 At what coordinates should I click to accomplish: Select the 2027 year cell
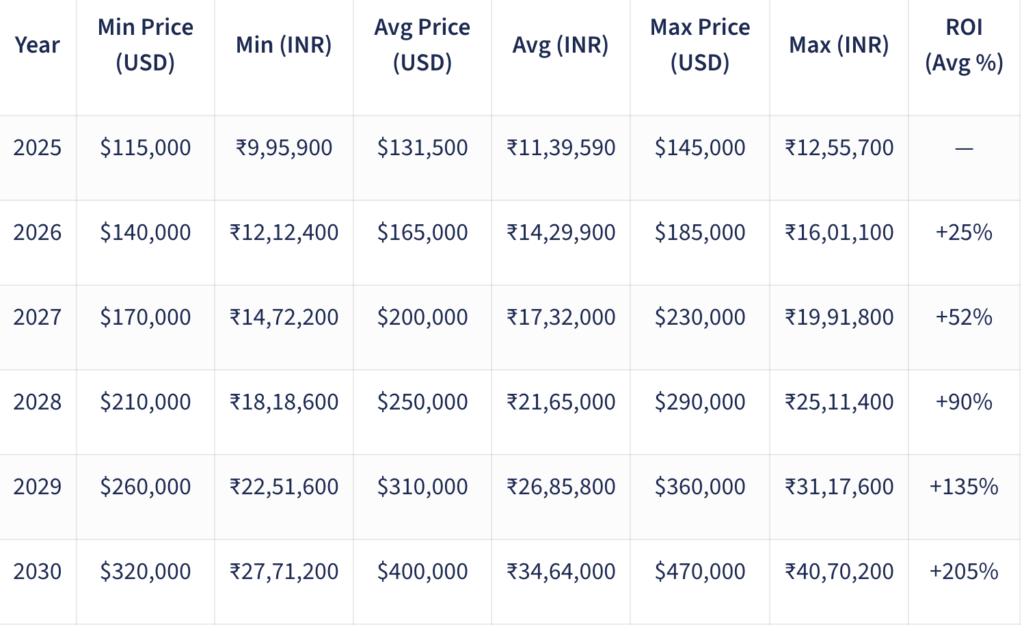pyautogui.click(x=37, y=318)
